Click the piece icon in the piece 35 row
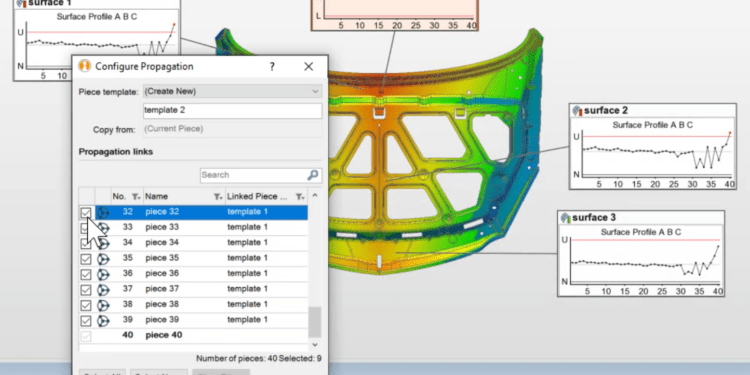The height and width of the screenshot is (375, 750). click(x=103, y=259)
